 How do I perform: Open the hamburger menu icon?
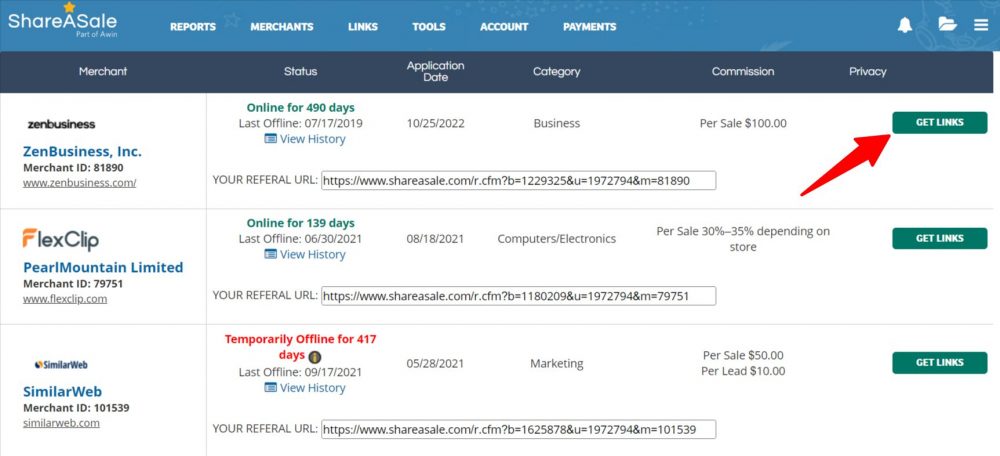(x=981, y=26)
